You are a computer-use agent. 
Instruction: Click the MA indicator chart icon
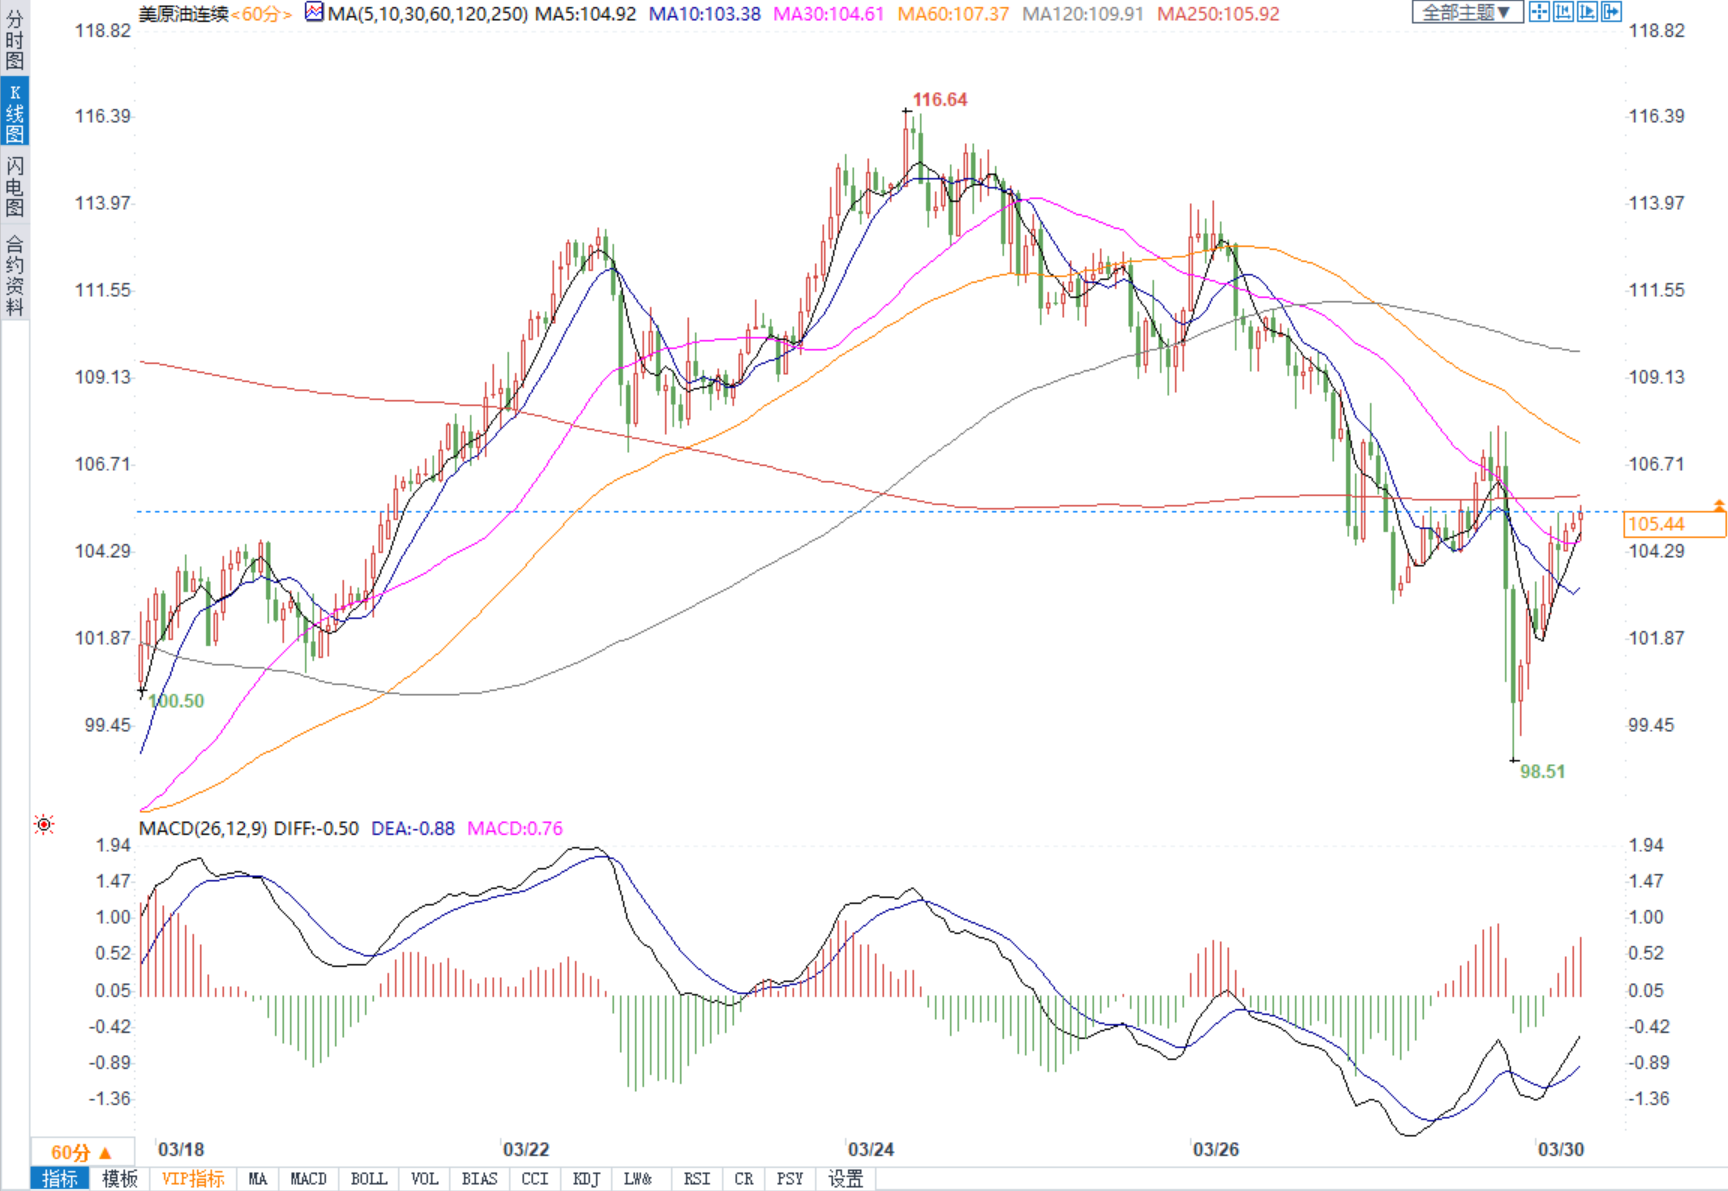point(314,12)
